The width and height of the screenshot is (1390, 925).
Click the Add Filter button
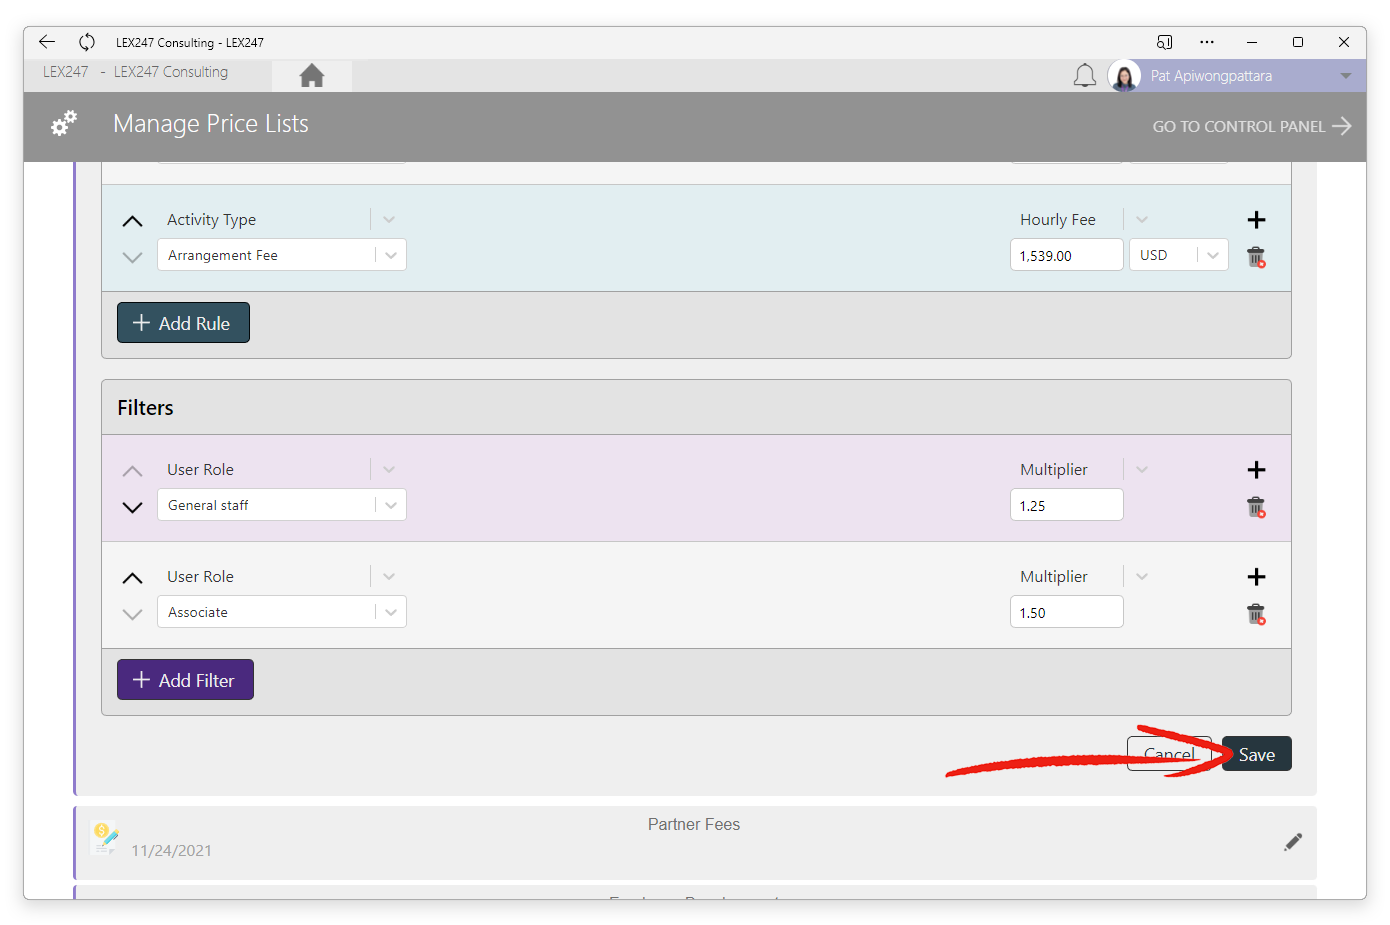tap(185, 680)
